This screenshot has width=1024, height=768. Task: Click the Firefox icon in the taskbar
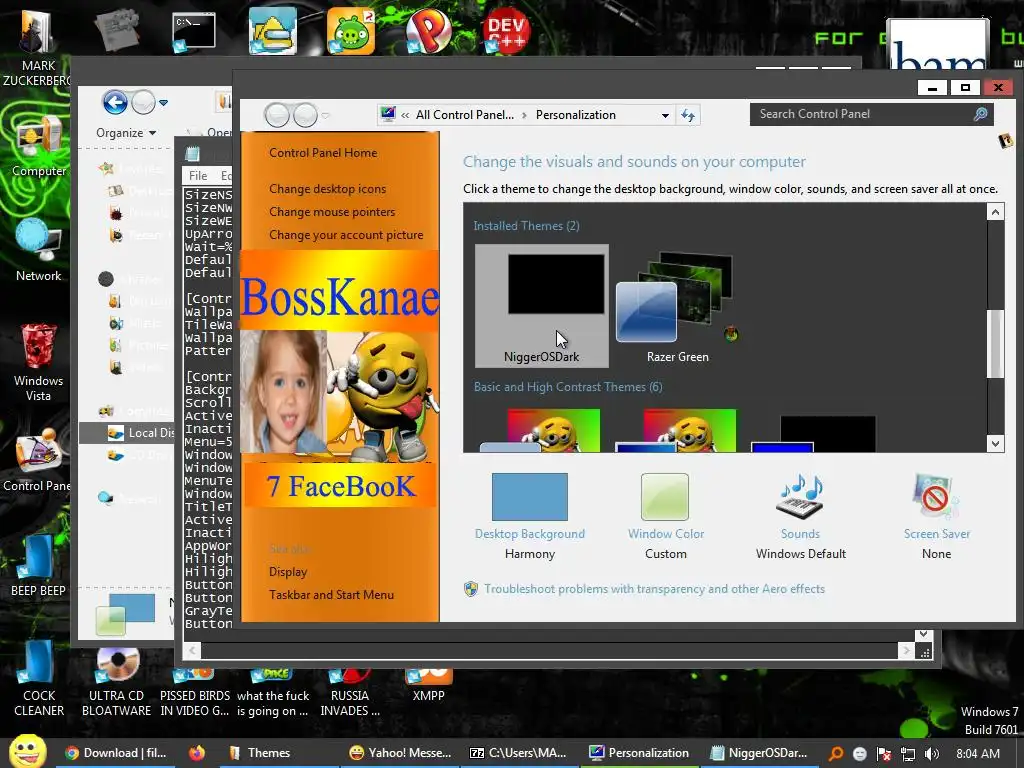pyautogui.click(x=197, y=753)
